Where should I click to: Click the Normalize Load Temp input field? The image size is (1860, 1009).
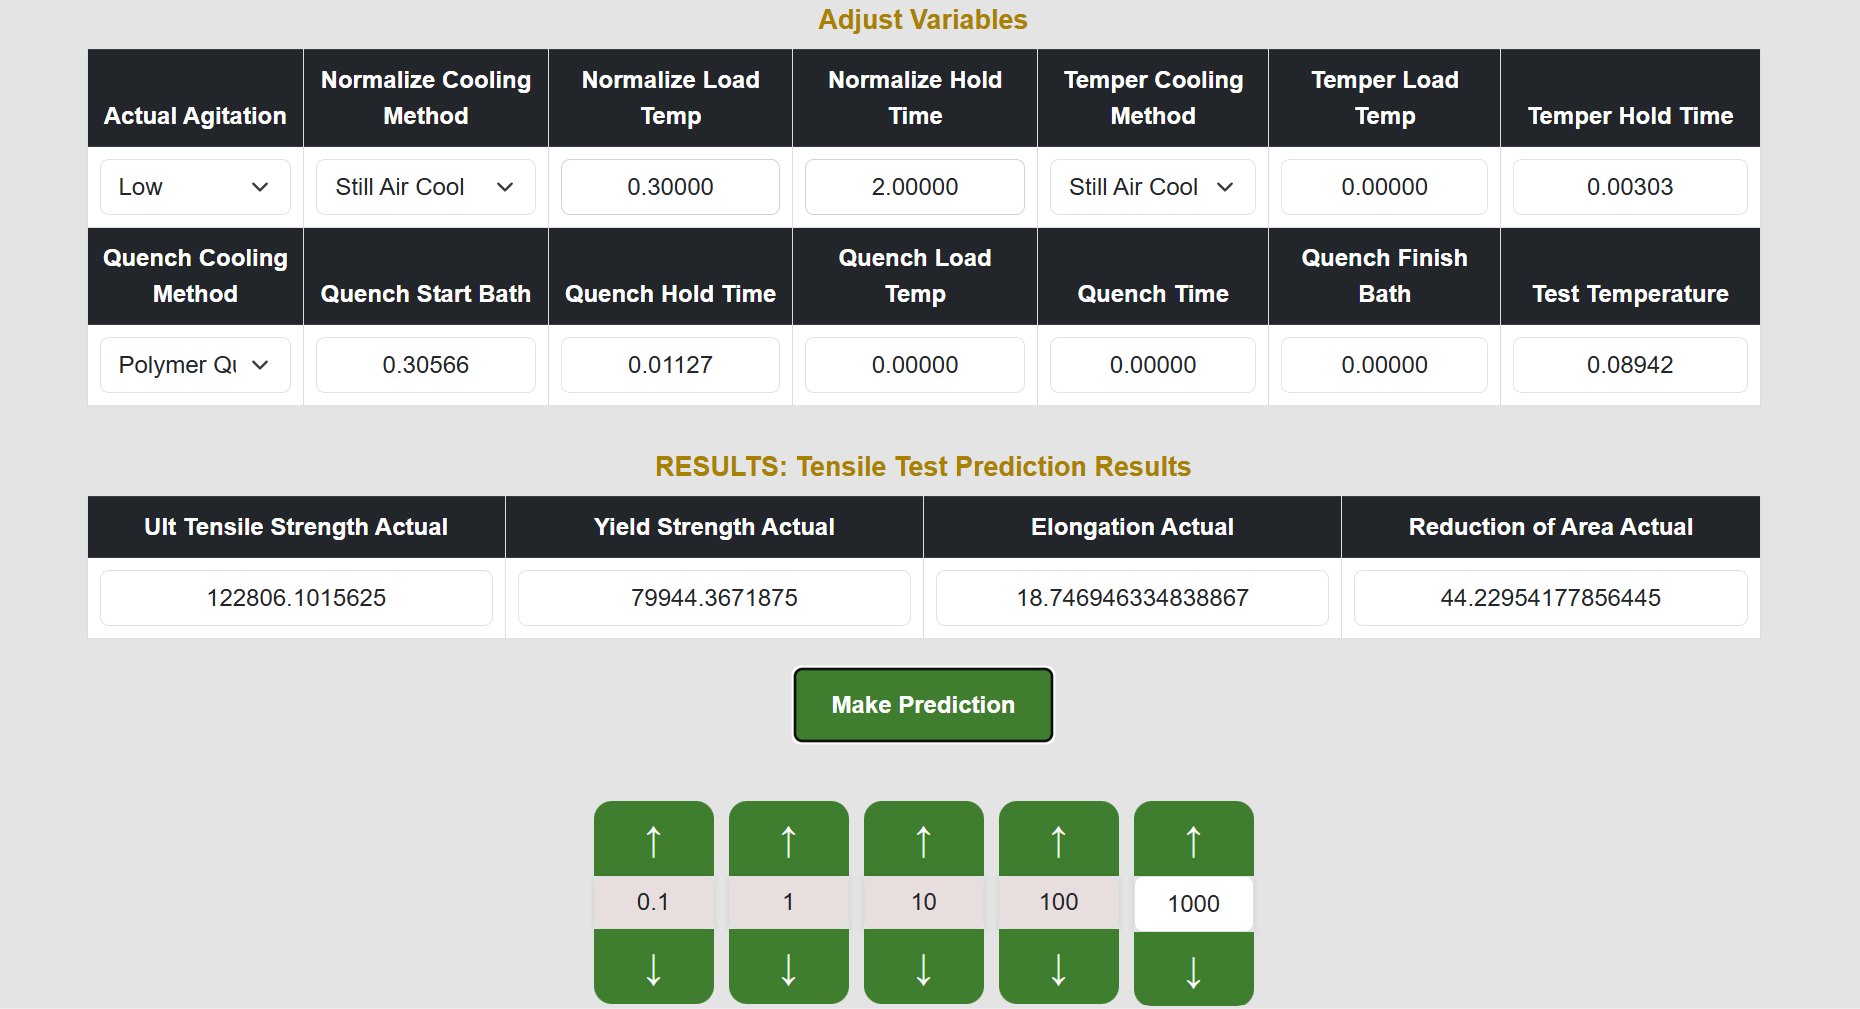pos(670,187)
